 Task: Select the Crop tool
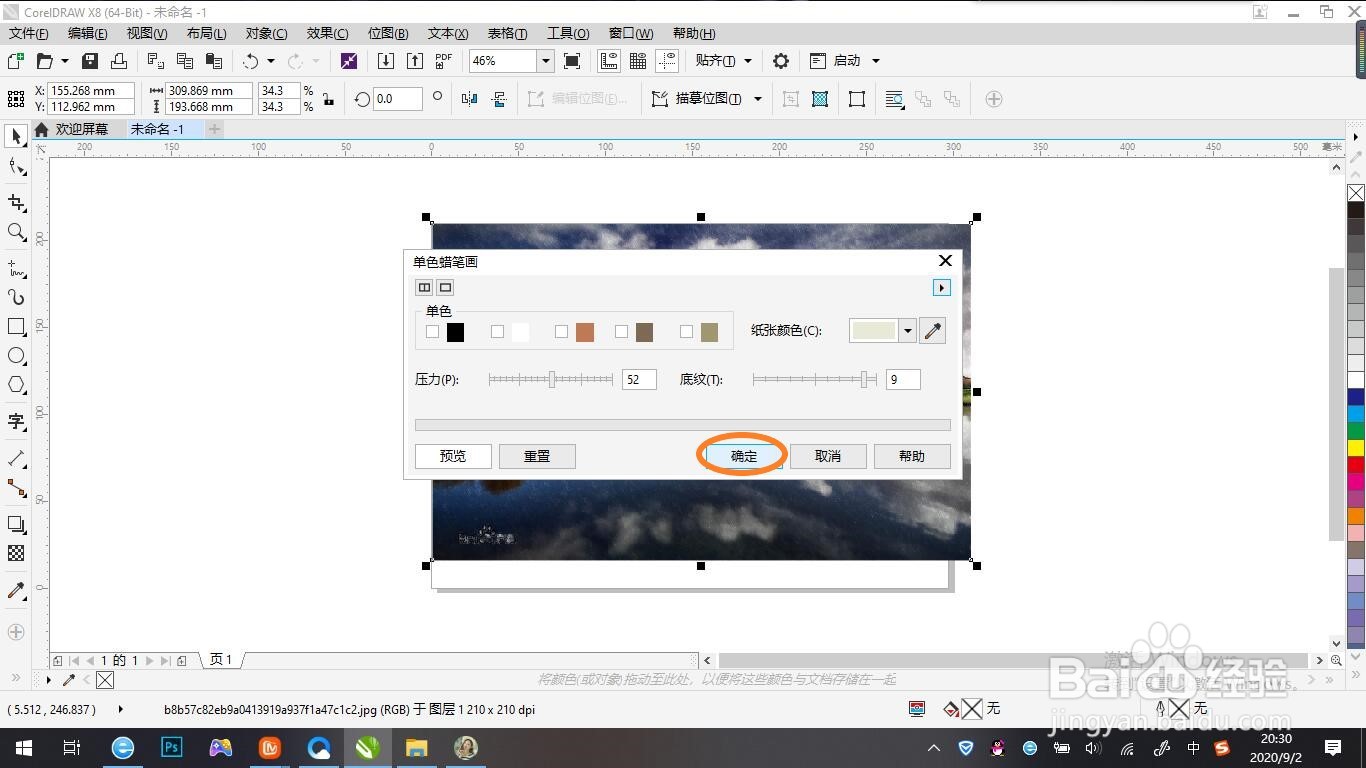tap(16, 203)
